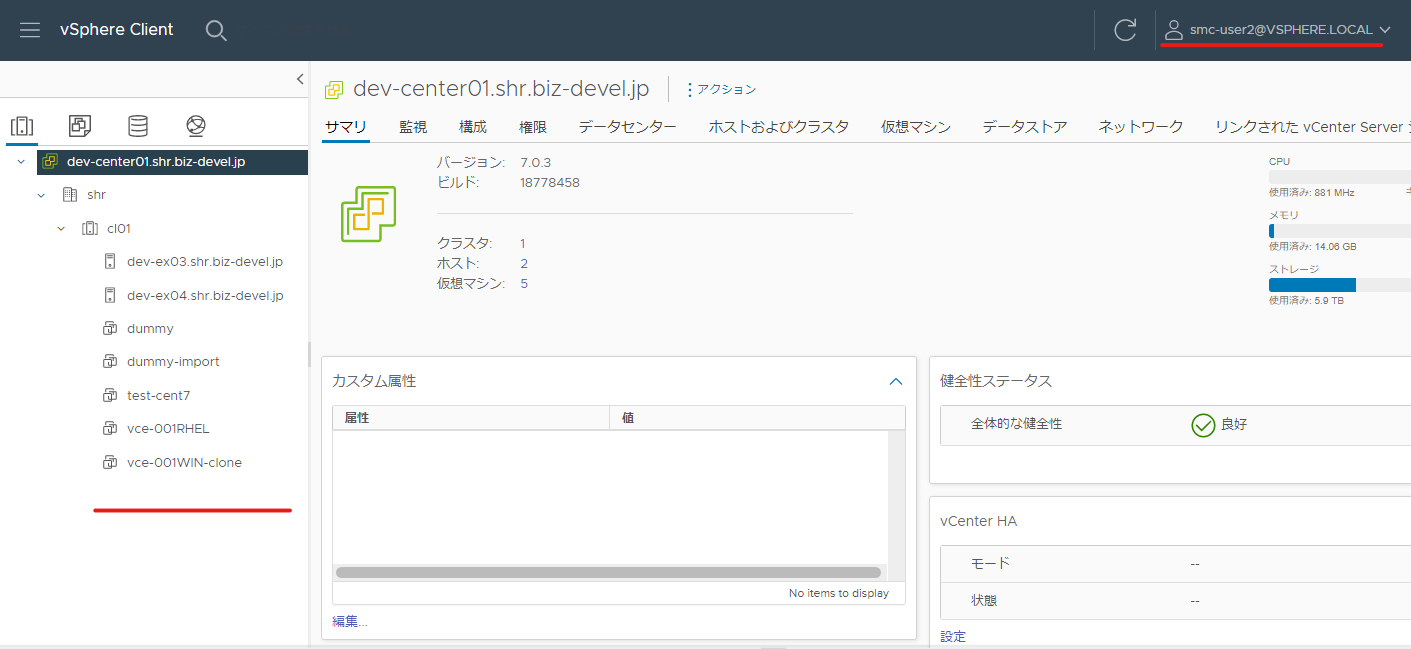Click the test-cent7 VM icon
This screenshot has width=1411, height=649.
[110, 396]
